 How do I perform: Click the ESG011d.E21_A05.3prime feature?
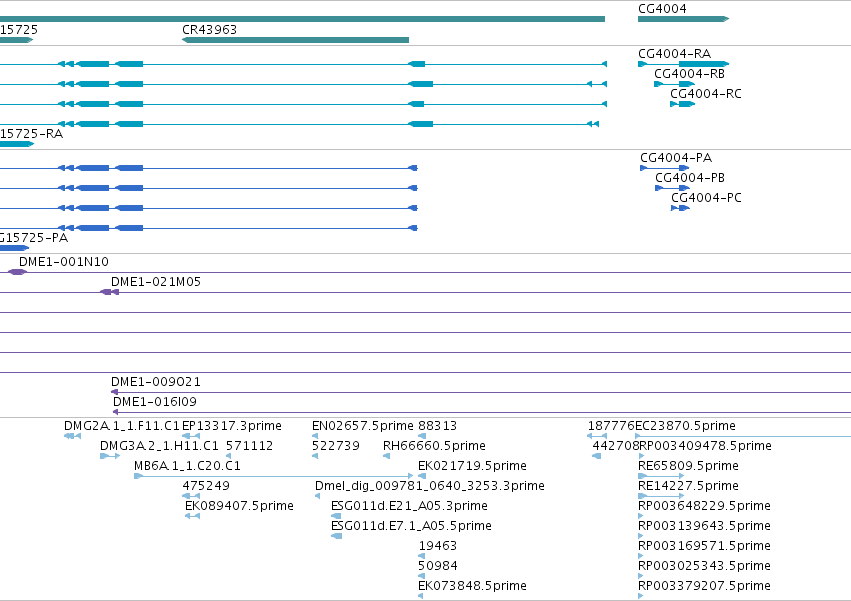click(336, 516)
